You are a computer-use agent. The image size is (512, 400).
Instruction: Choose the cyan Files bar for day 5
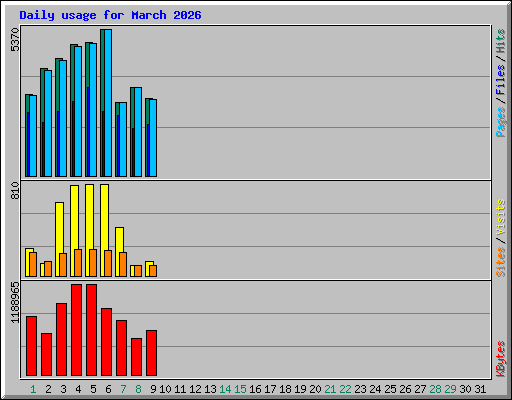tap(93, 110)
